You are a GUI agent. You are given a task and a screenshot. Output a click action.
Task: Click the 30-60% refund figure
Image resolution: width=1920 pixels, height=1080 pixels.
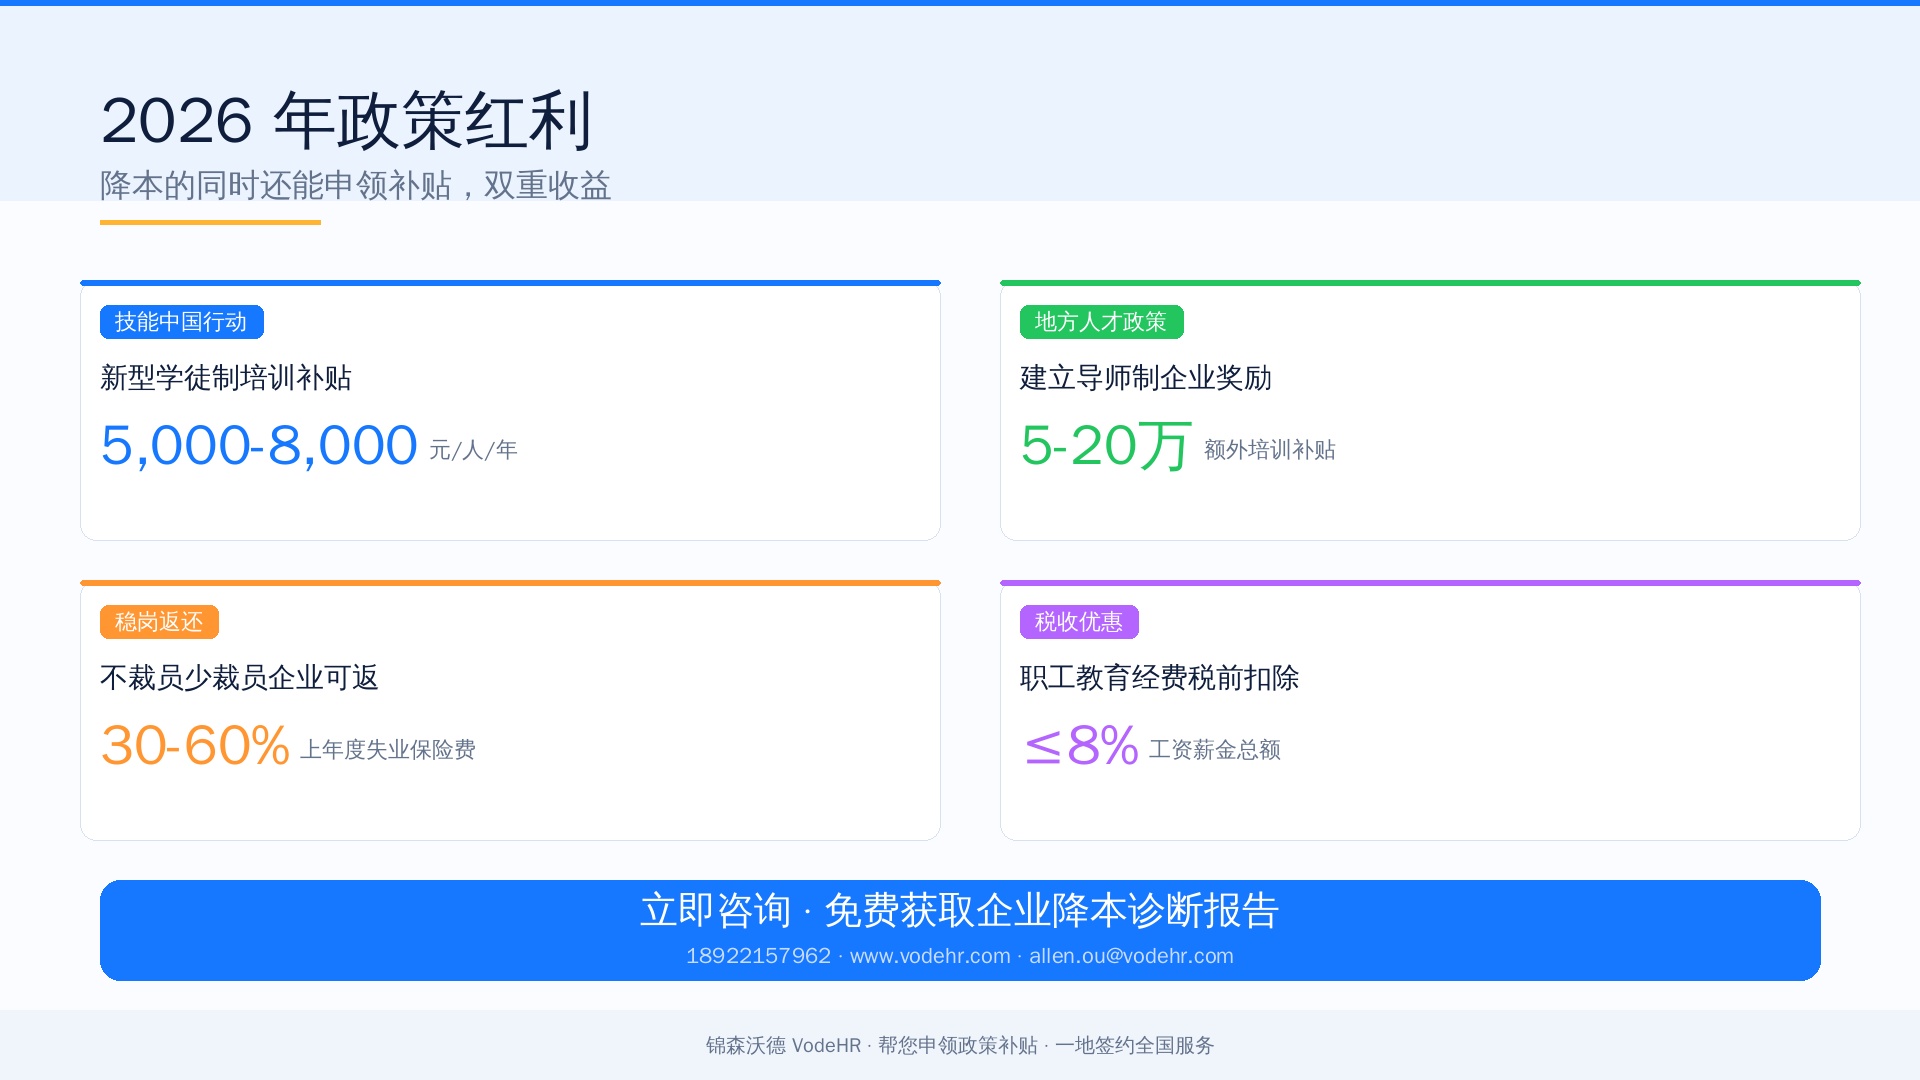(195, 745)
